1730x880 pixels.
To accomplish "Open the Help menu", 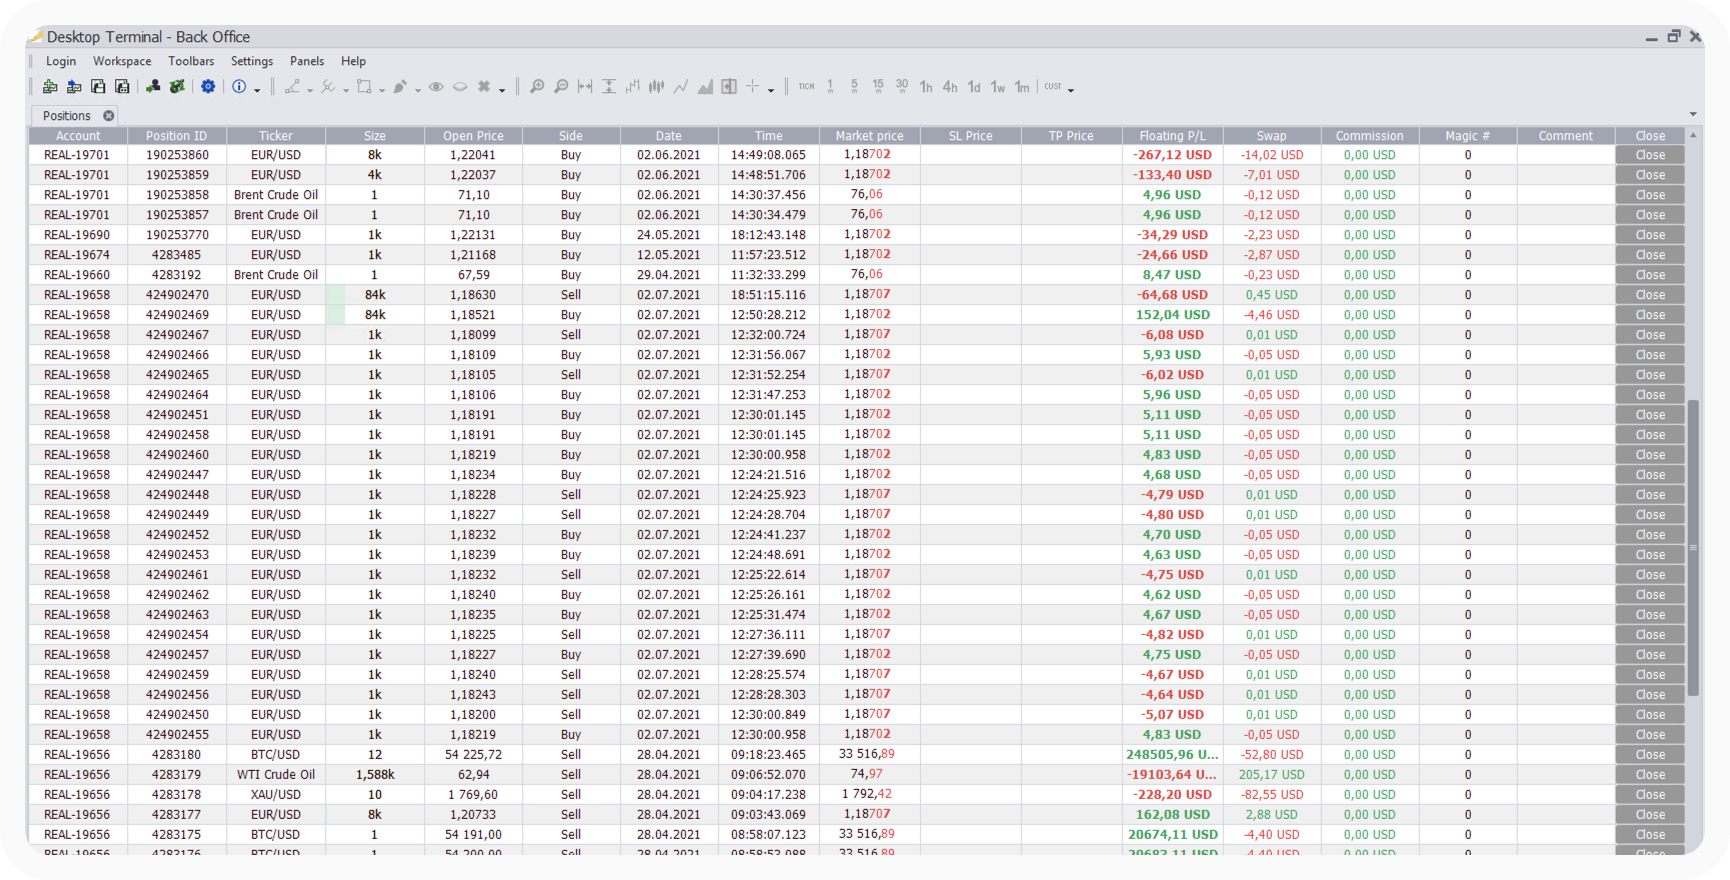I will 353,61.
